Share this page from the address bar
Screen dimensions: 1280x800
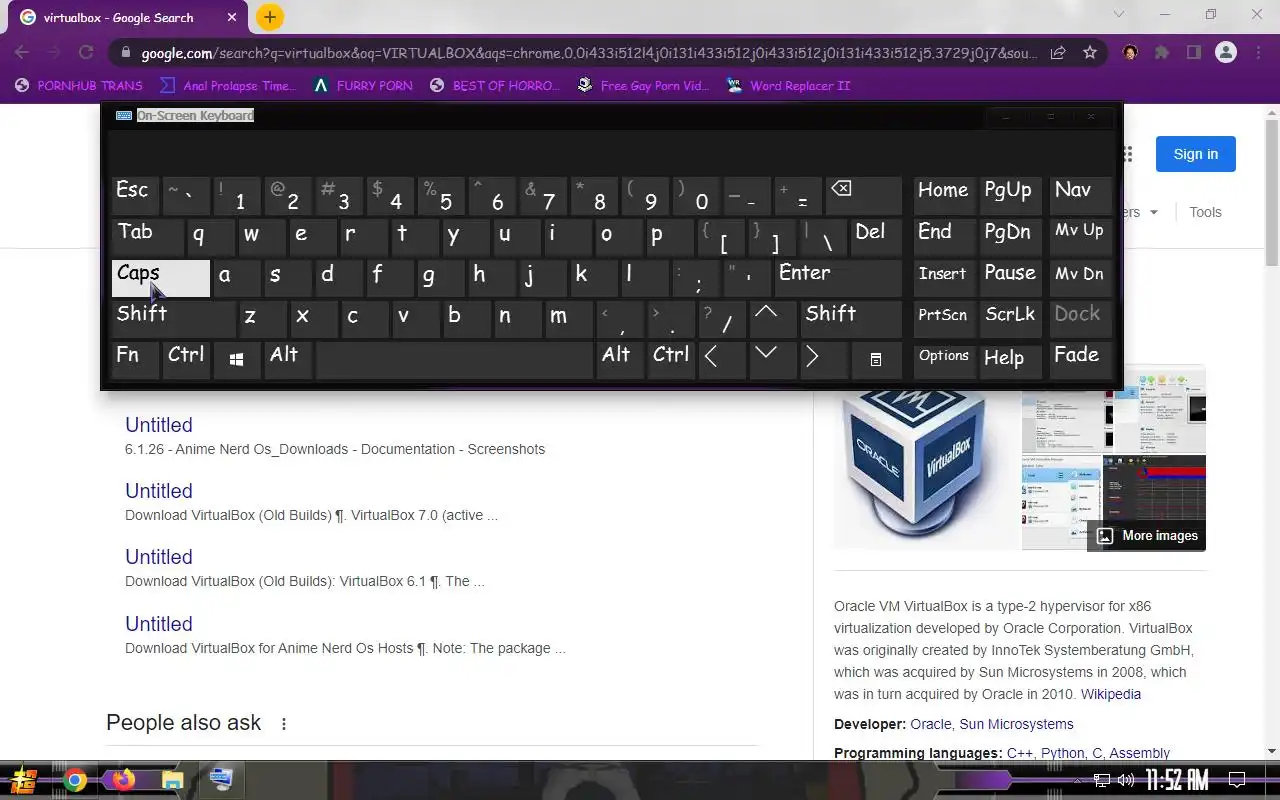tap(1058, 52)
